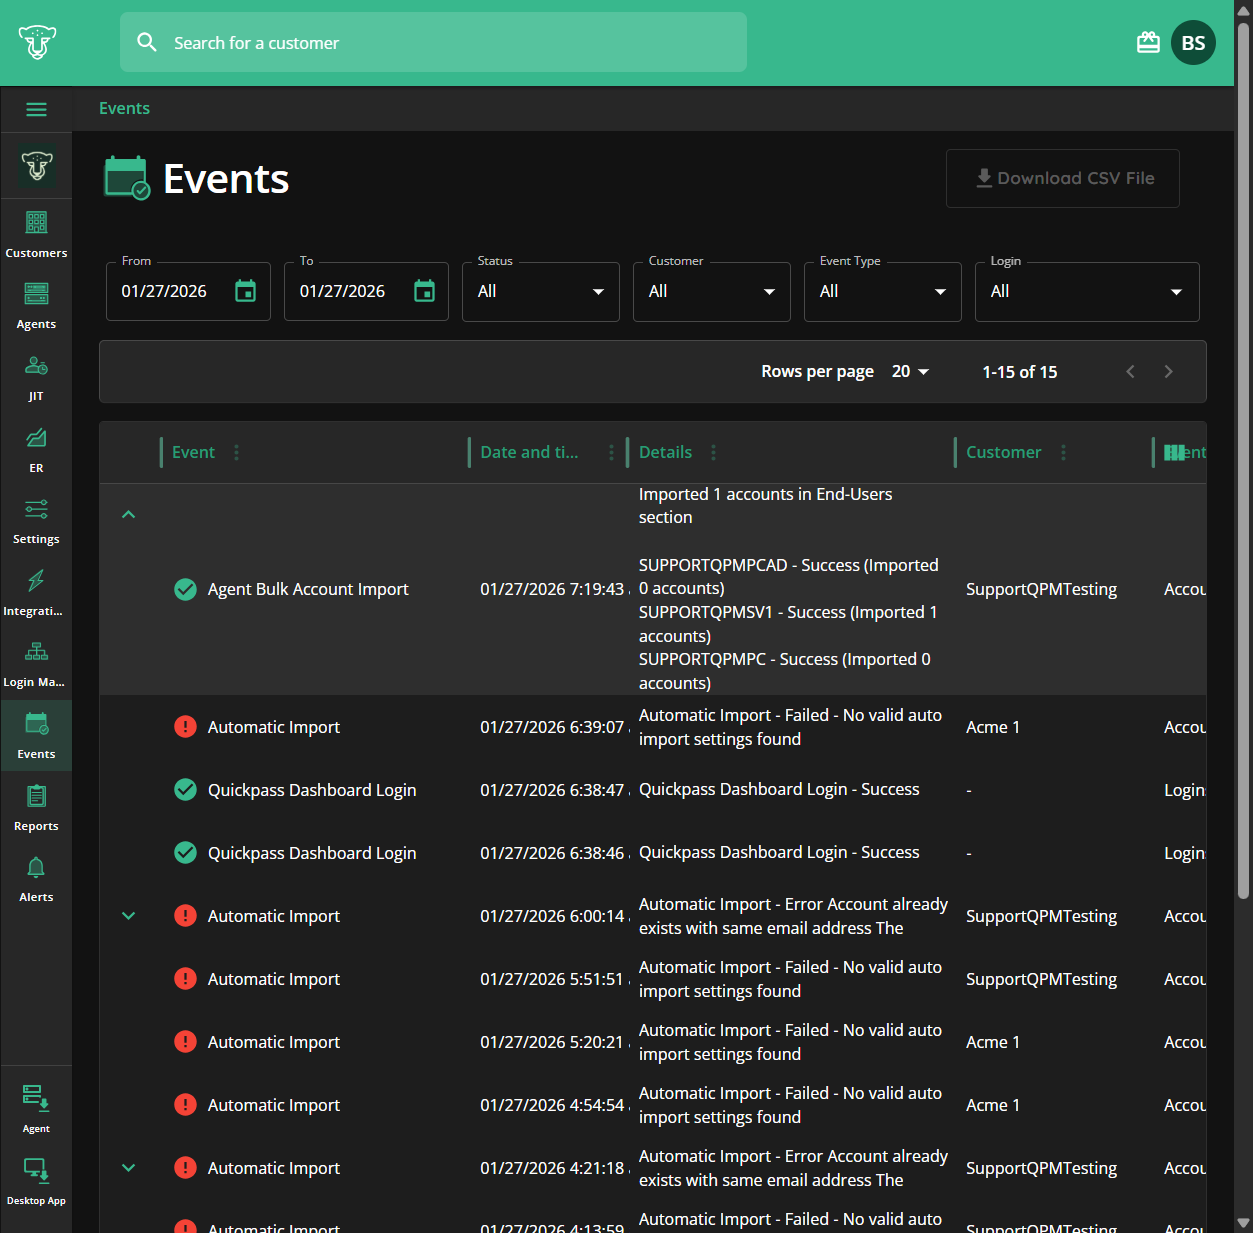Sort by Event column header
Screen dimensions: 1253x1233
[x=193, y=452]
